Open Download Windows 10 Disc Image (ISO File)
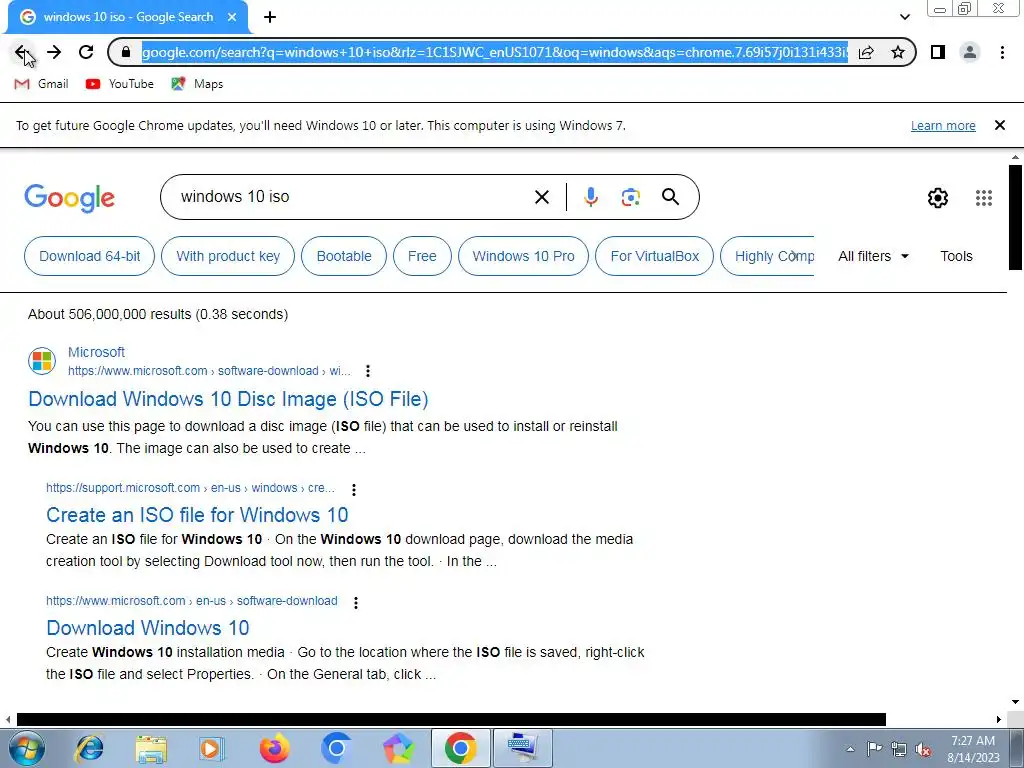 click(229, 399)
